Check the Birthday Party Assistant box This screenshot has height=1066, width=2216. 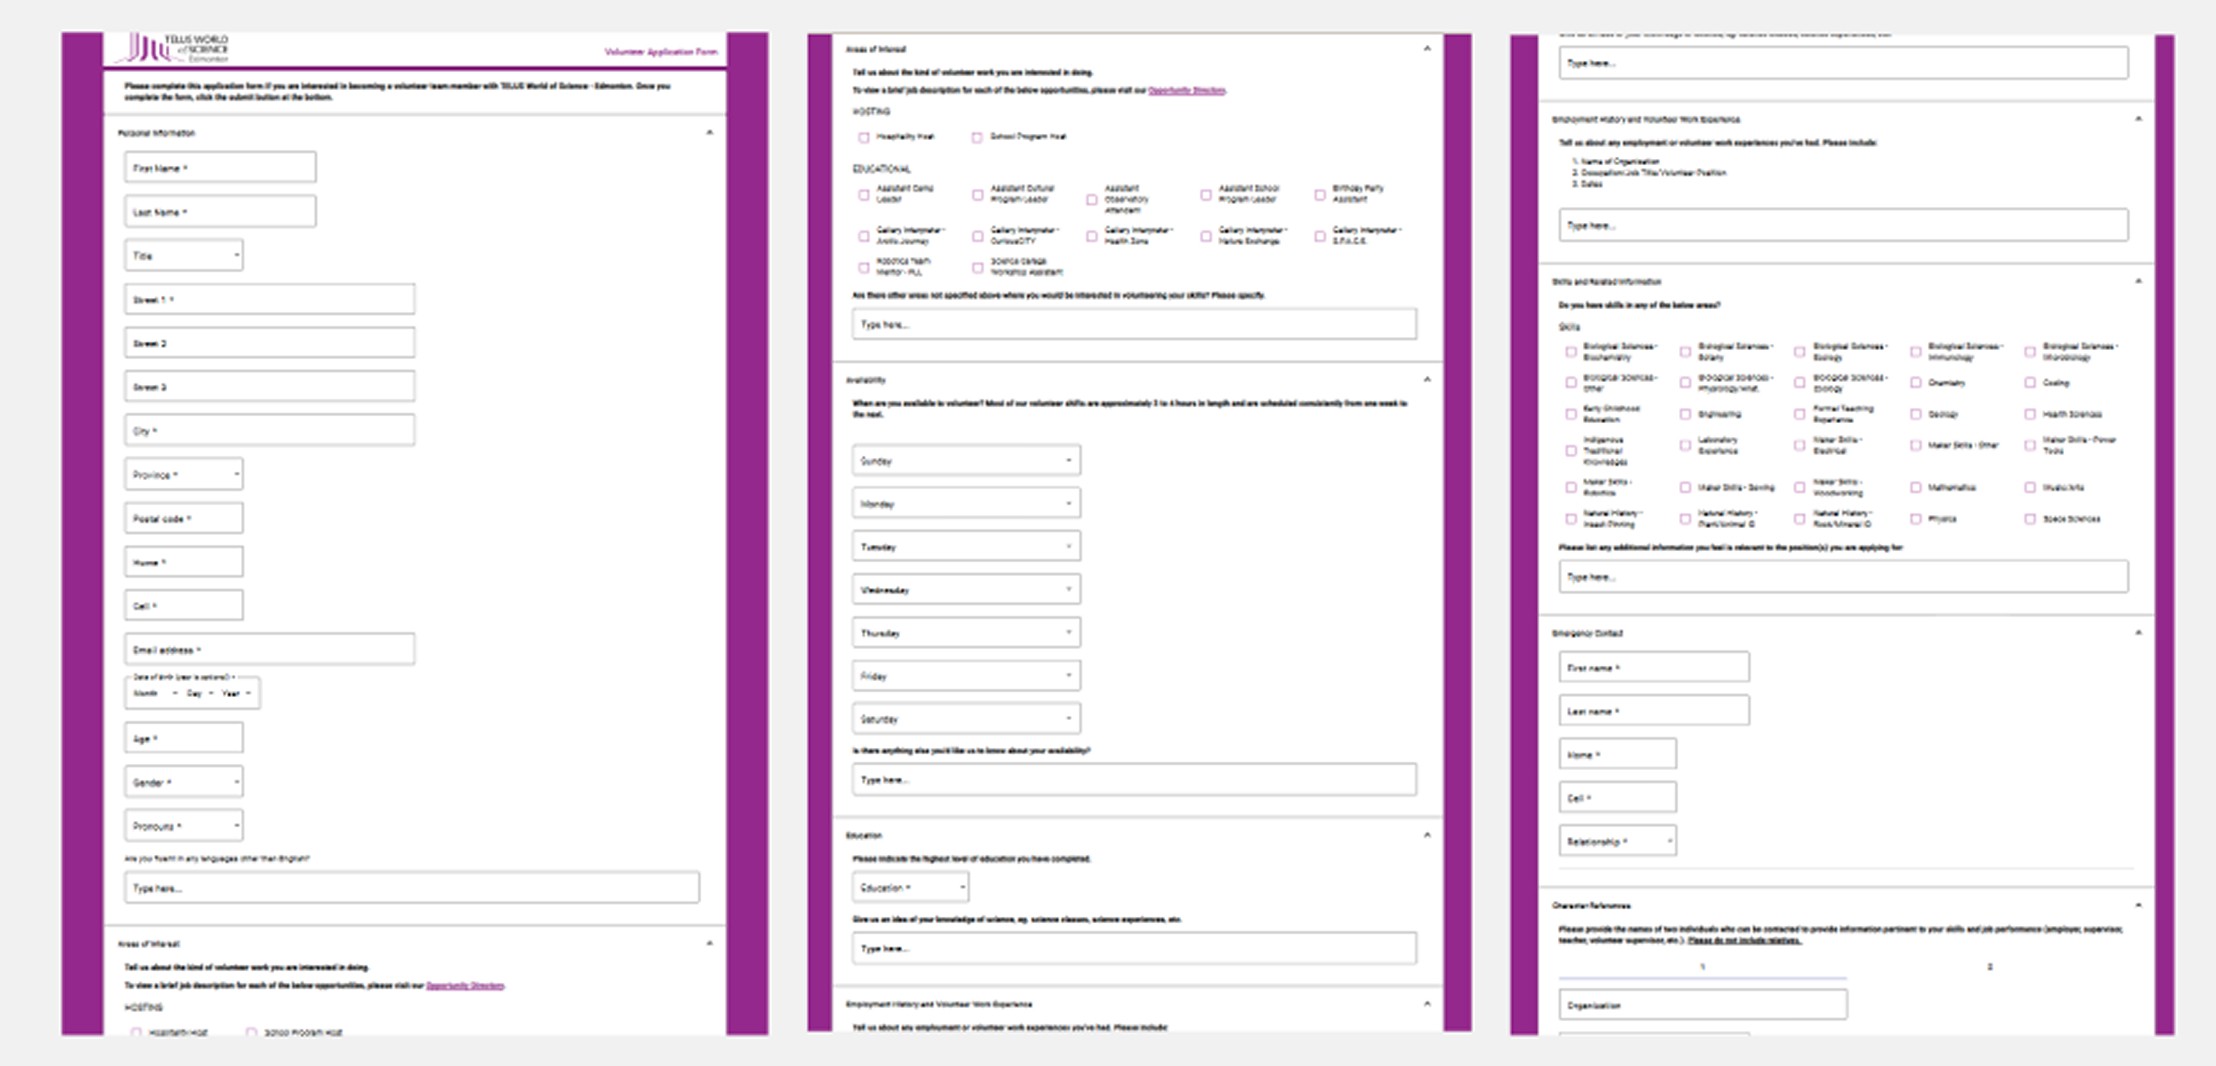[1320, 195]
